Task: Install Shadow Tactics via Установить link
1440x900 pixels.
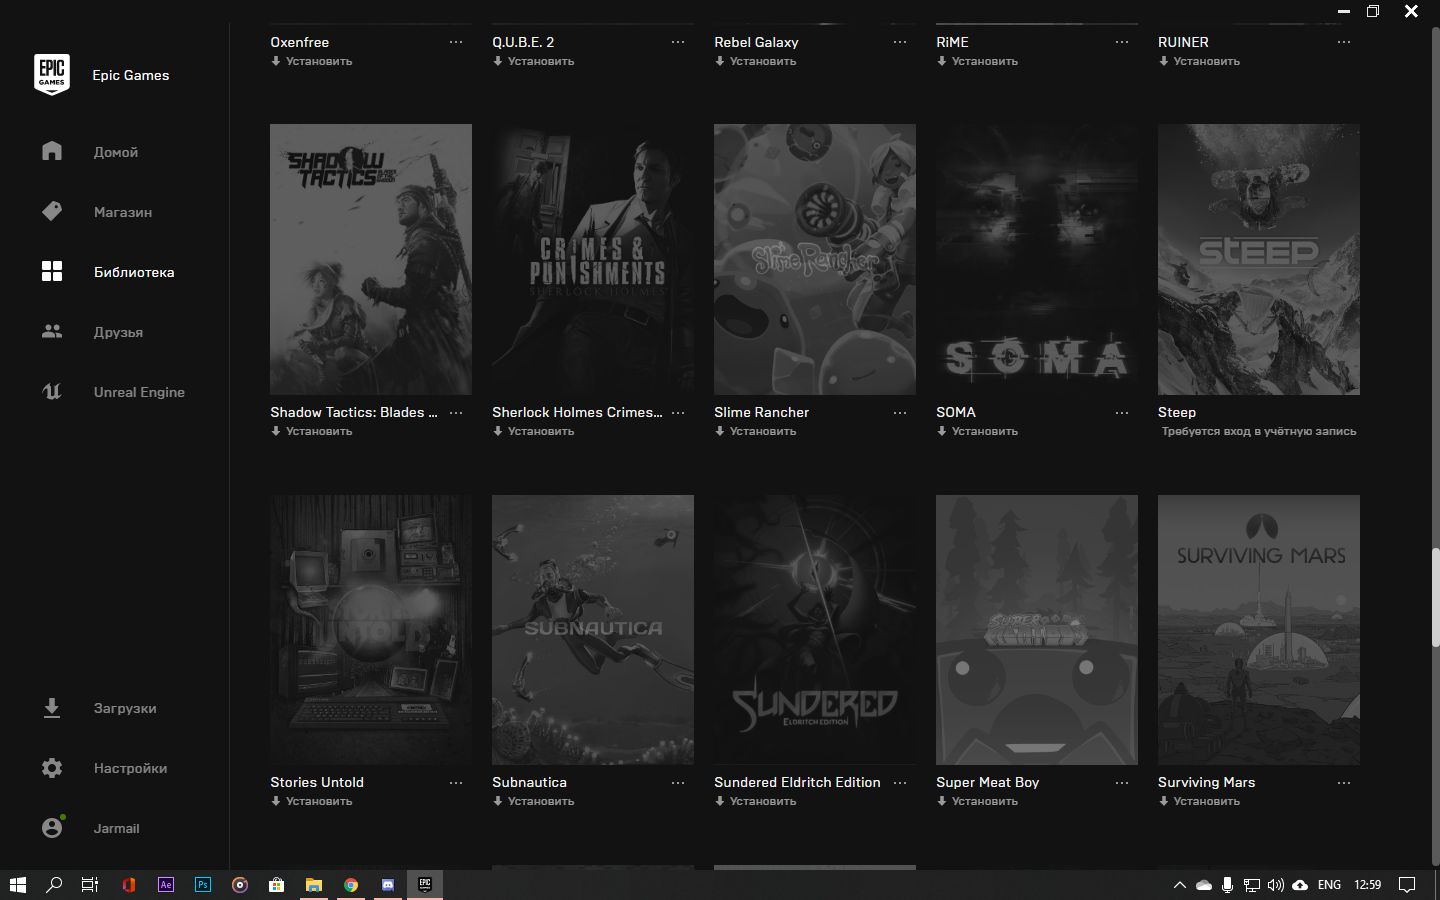Action: pos(318,432)
